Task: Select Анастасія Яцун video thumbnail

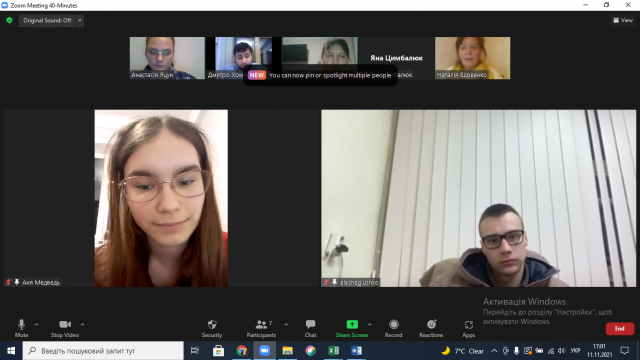Action: [x=167, y=58]
